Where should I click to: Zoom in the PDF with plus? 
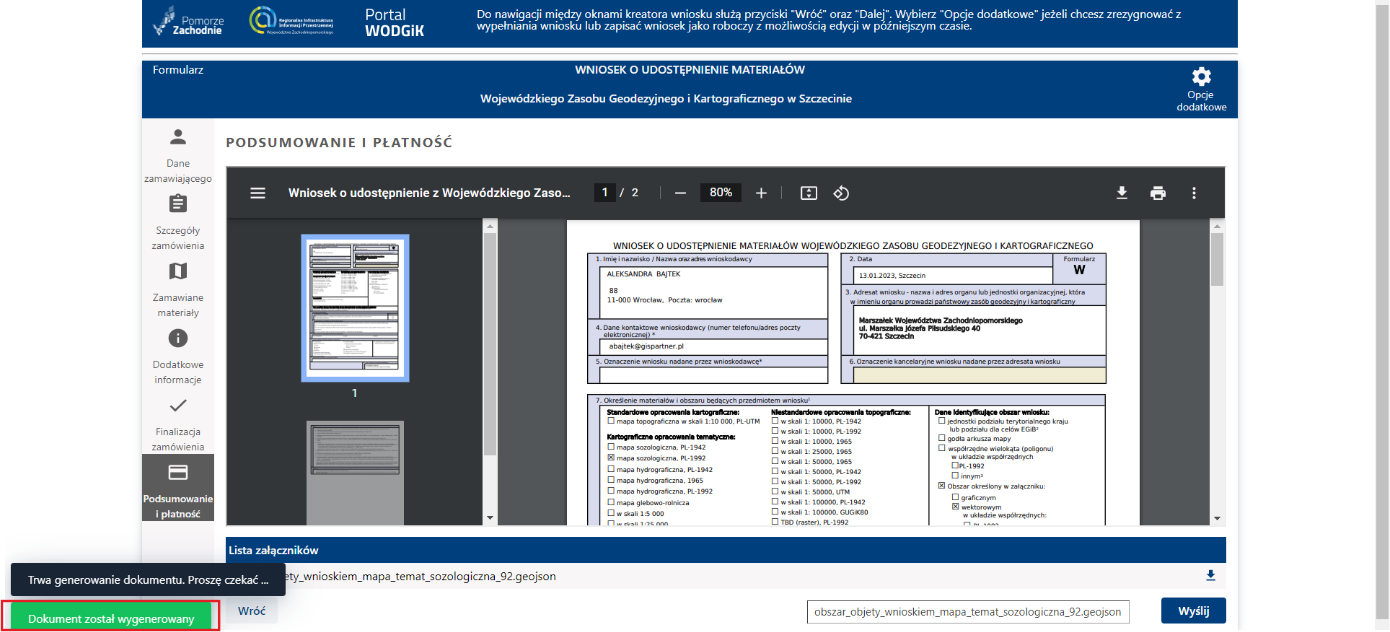click(761, 193)
